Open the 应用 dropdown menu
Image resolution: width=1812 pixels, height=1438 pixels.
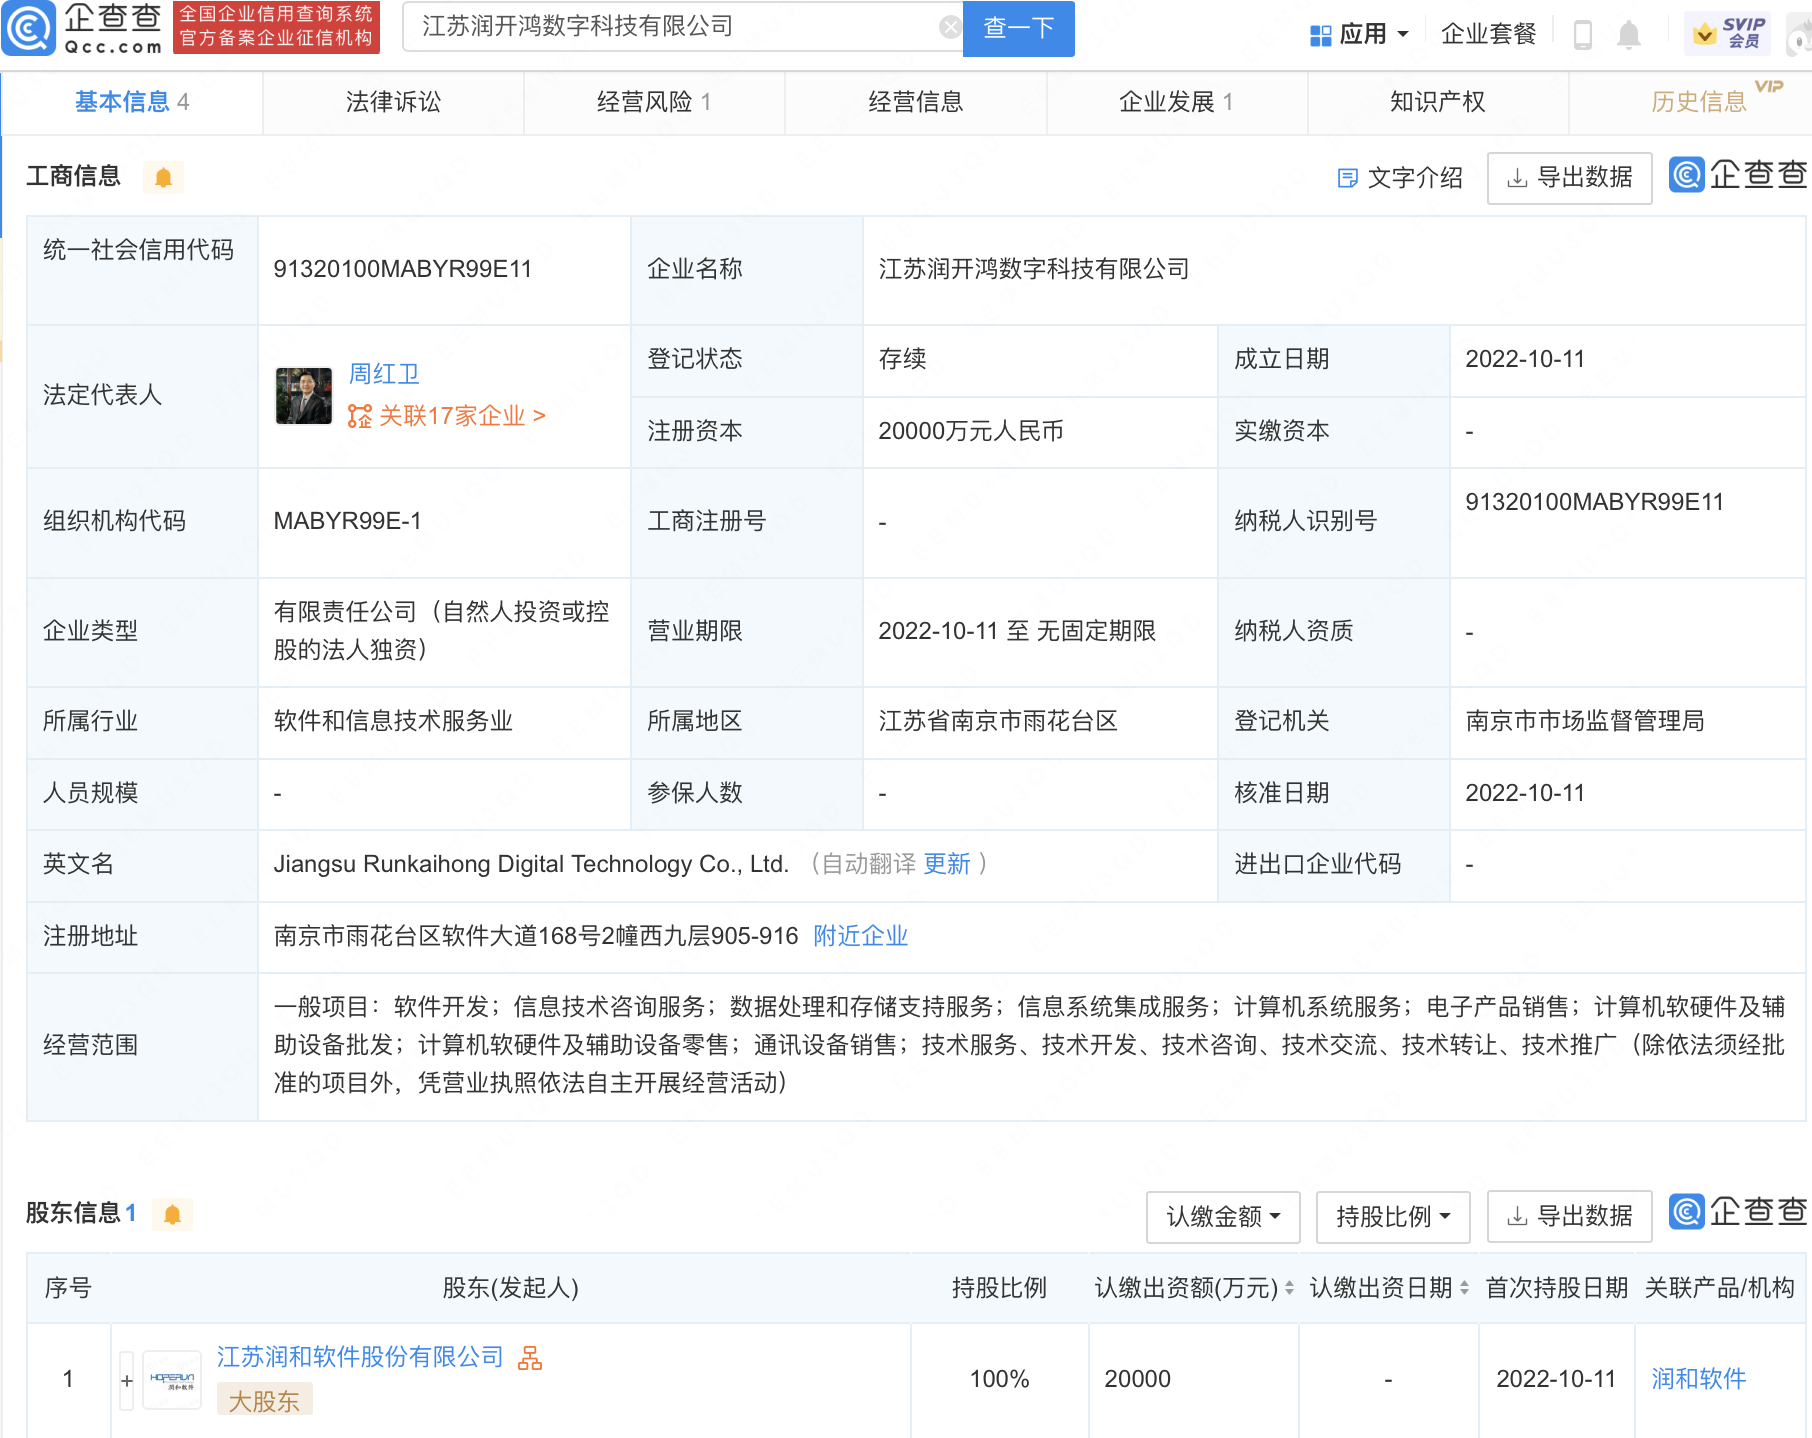[1359, 34]
